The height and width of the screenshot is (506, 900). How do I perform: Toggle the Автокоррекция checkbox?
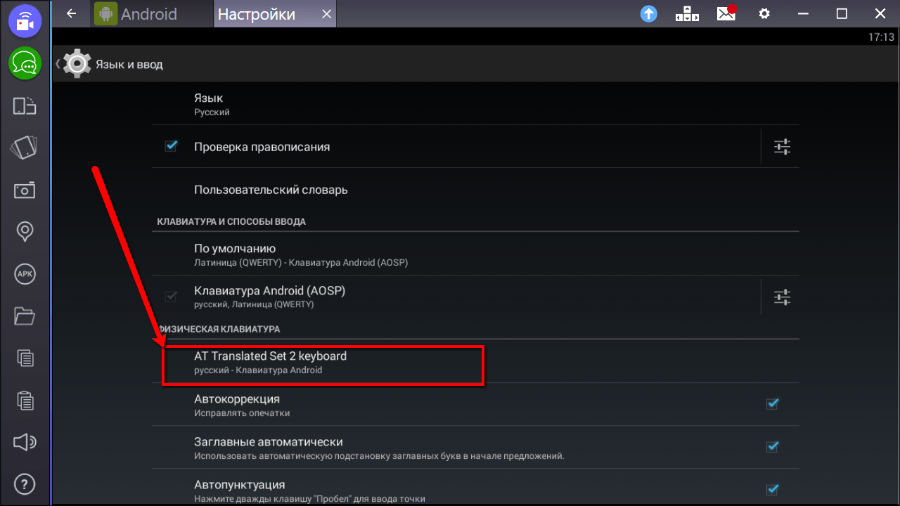[773, 403]
